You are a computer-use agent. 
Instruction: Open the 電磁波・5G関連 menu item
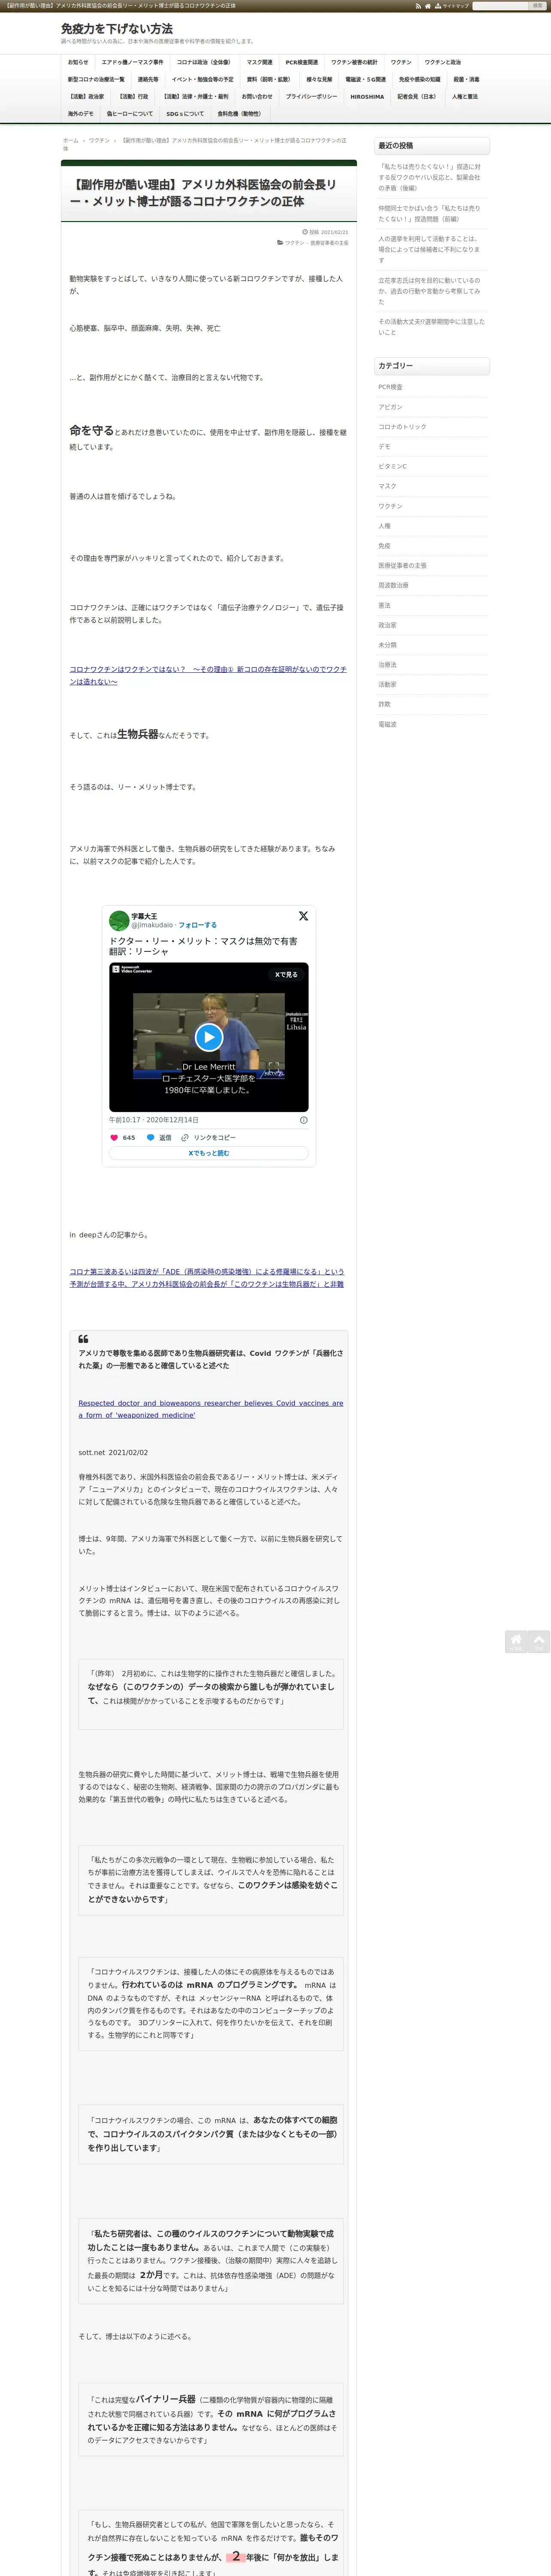(365, 79)
